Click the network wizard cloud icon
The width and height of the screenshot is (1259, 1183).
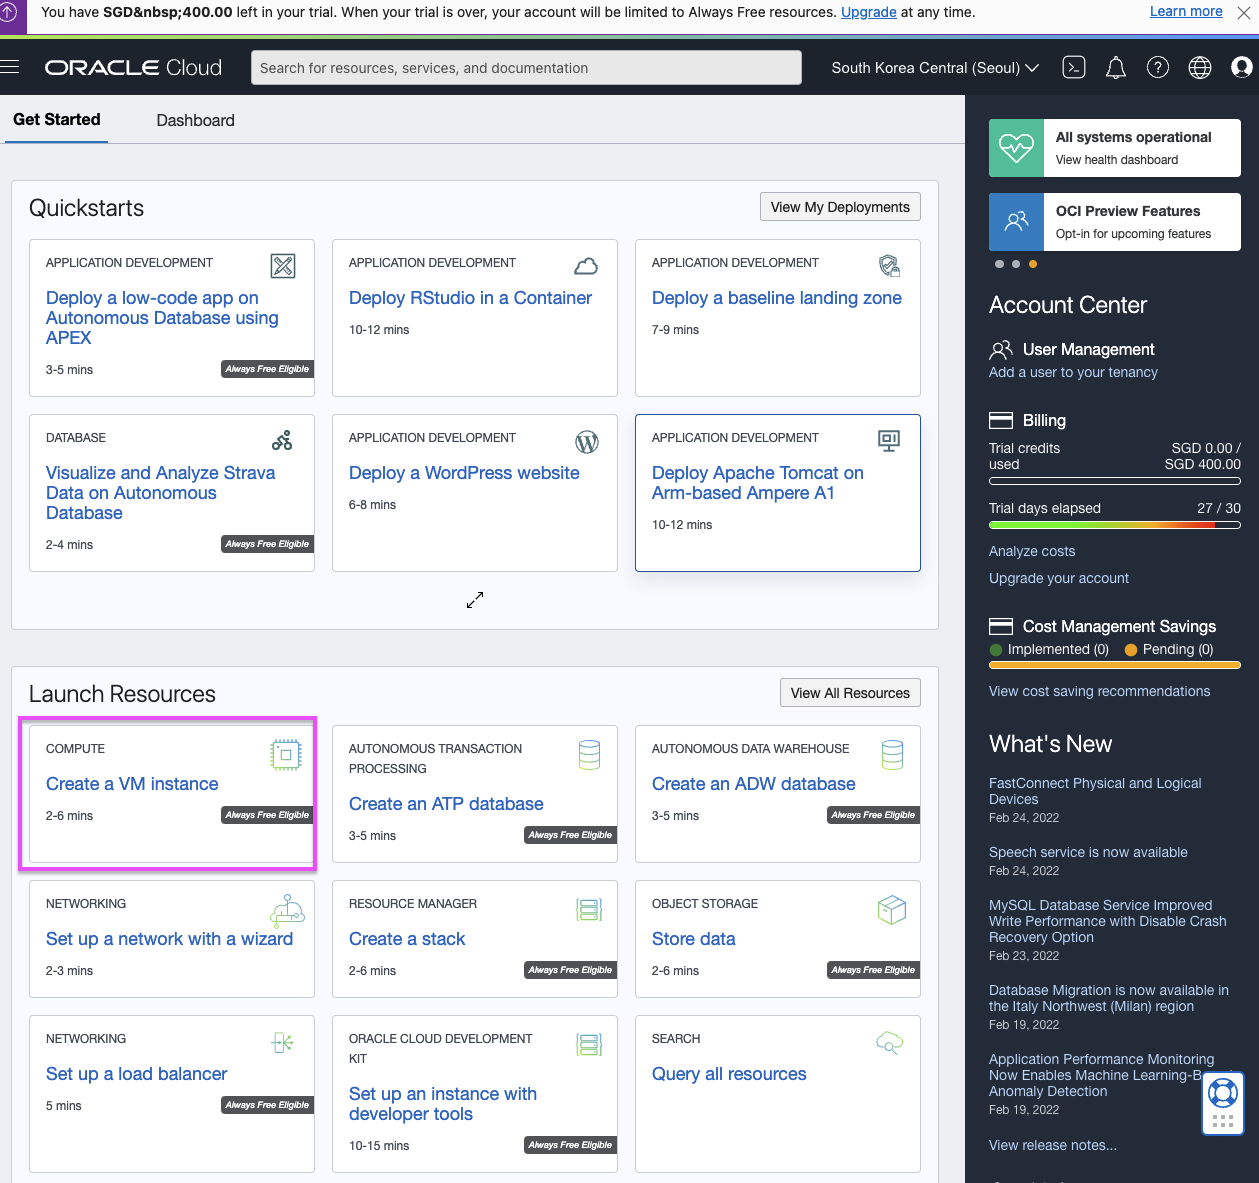point(287,910)
